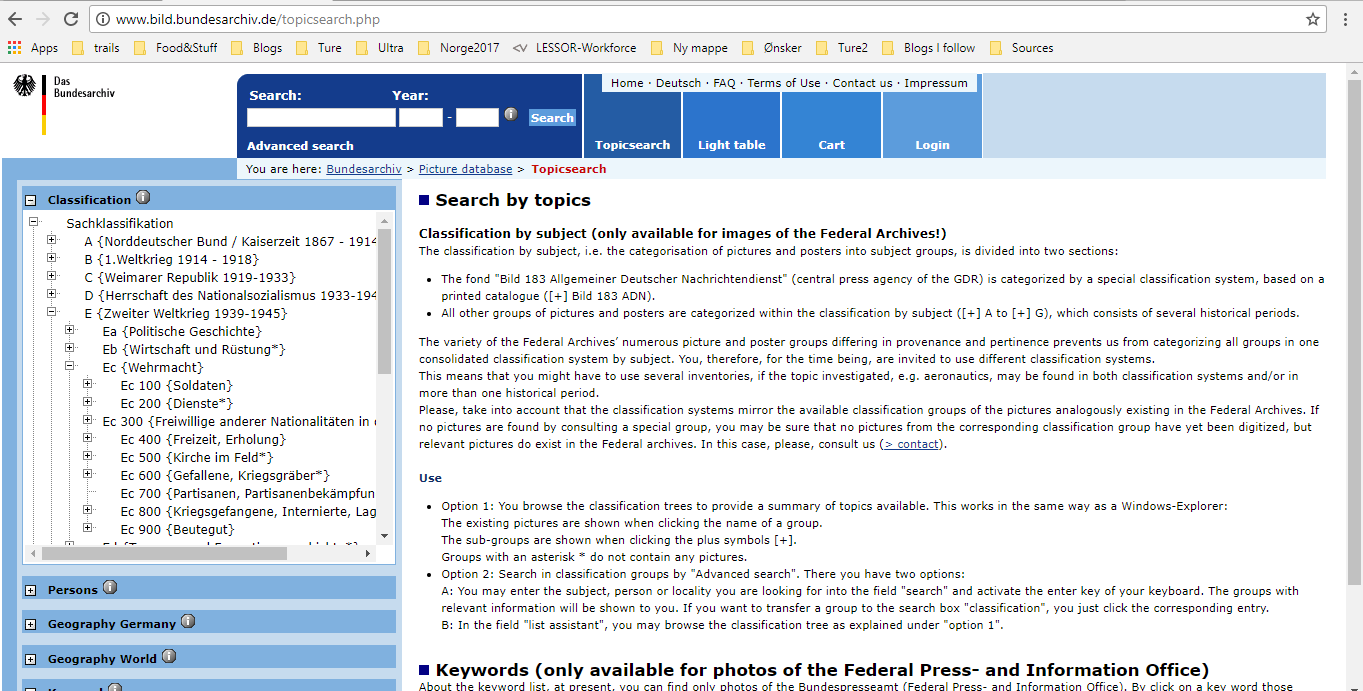Open the LESSOR-Workforce bookmark
The width and height of the screenshot is (1363, 691).
(x=574, y=48)
